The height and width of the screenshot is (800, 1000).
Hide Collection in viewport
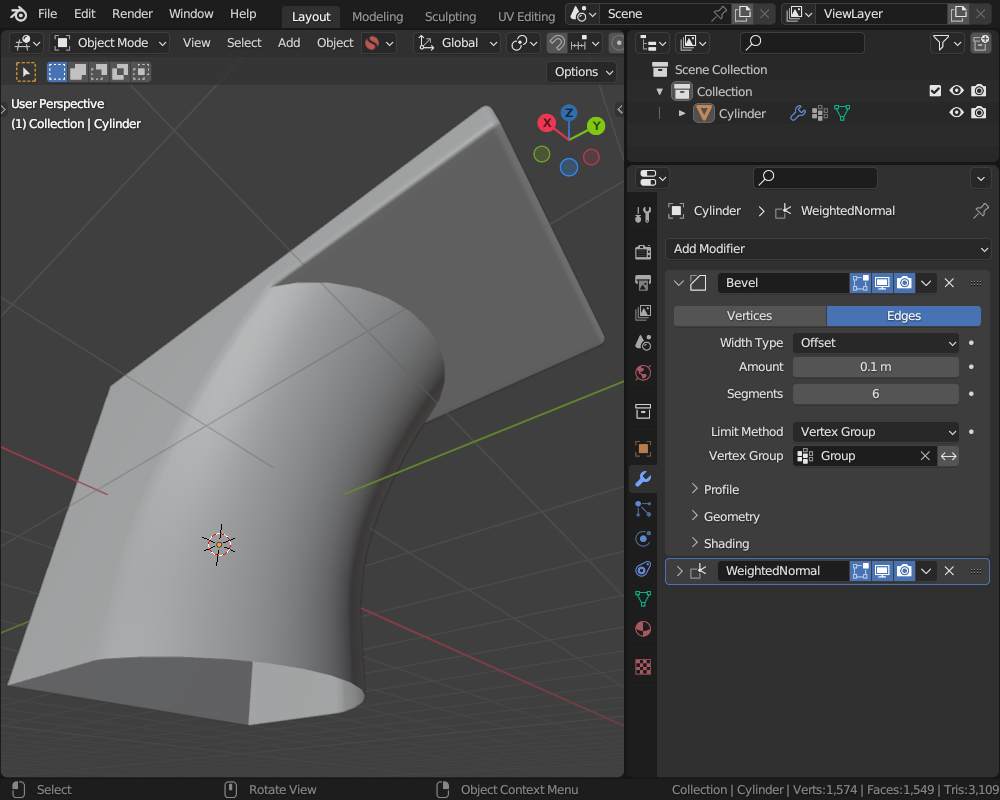(x=956, y=91)
